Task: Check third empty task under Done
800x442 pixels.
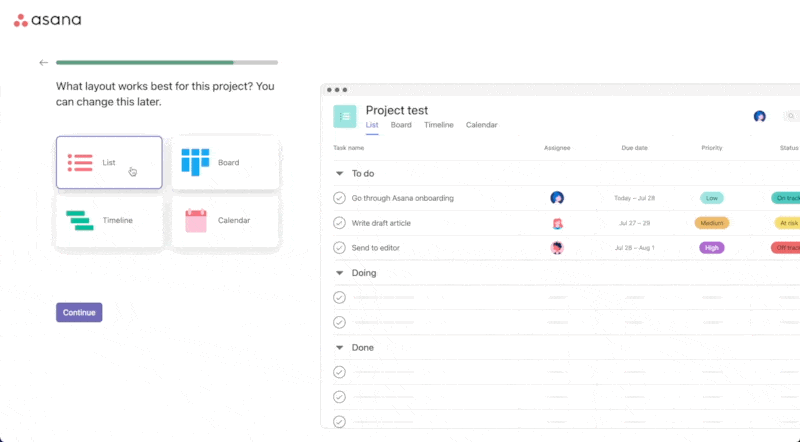Action: [x=339, y=422]
